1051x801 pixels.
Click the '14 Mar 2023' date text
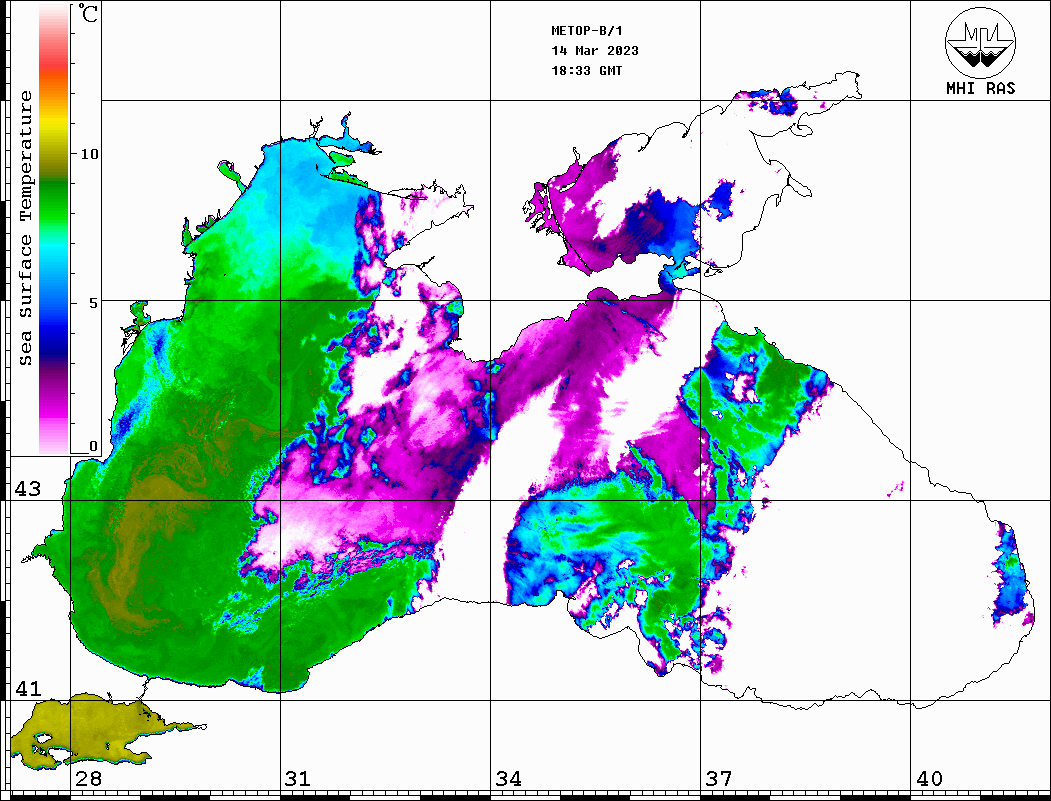click(595, 51)
